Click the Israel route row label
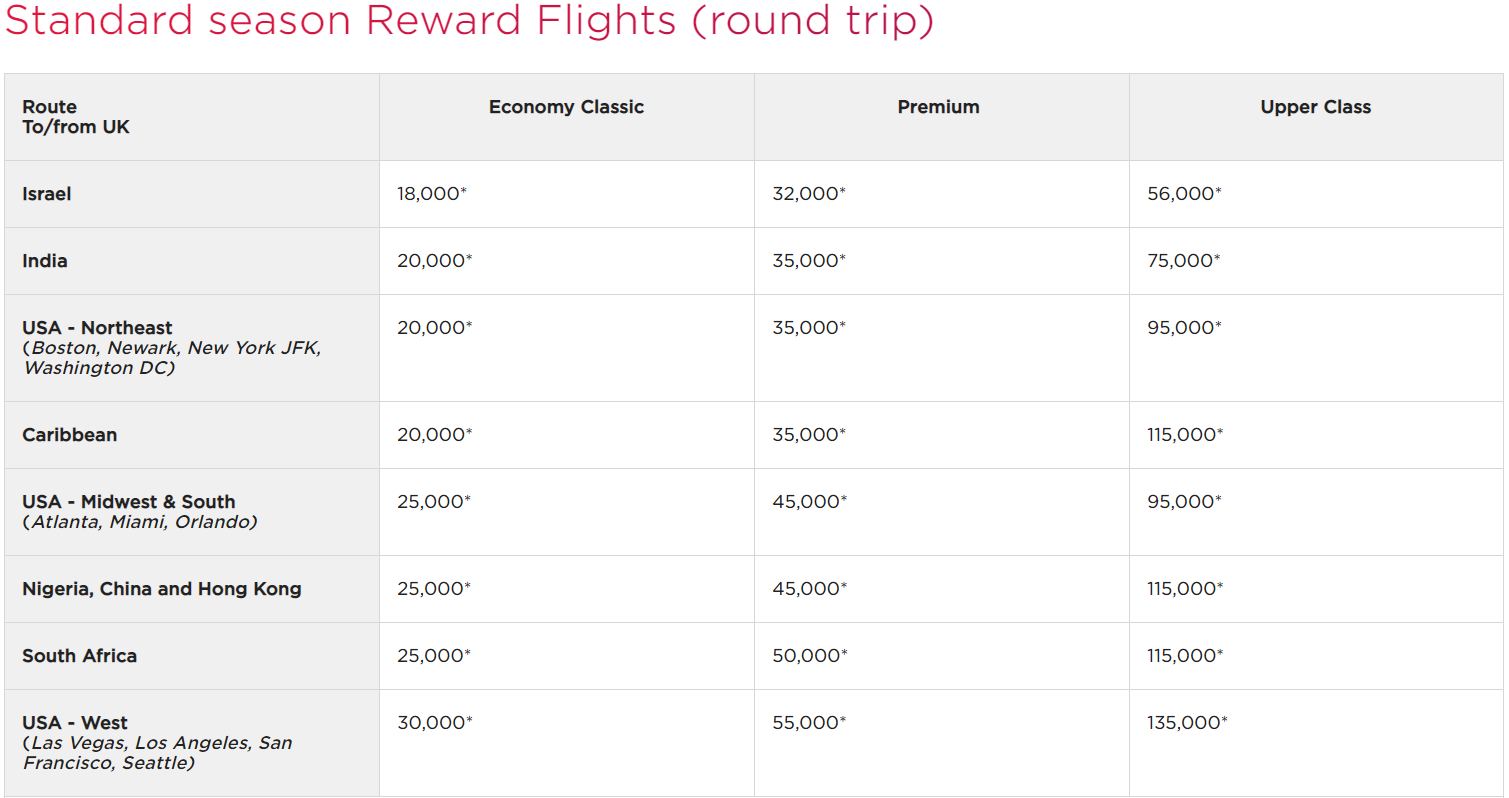 point(47,194)
